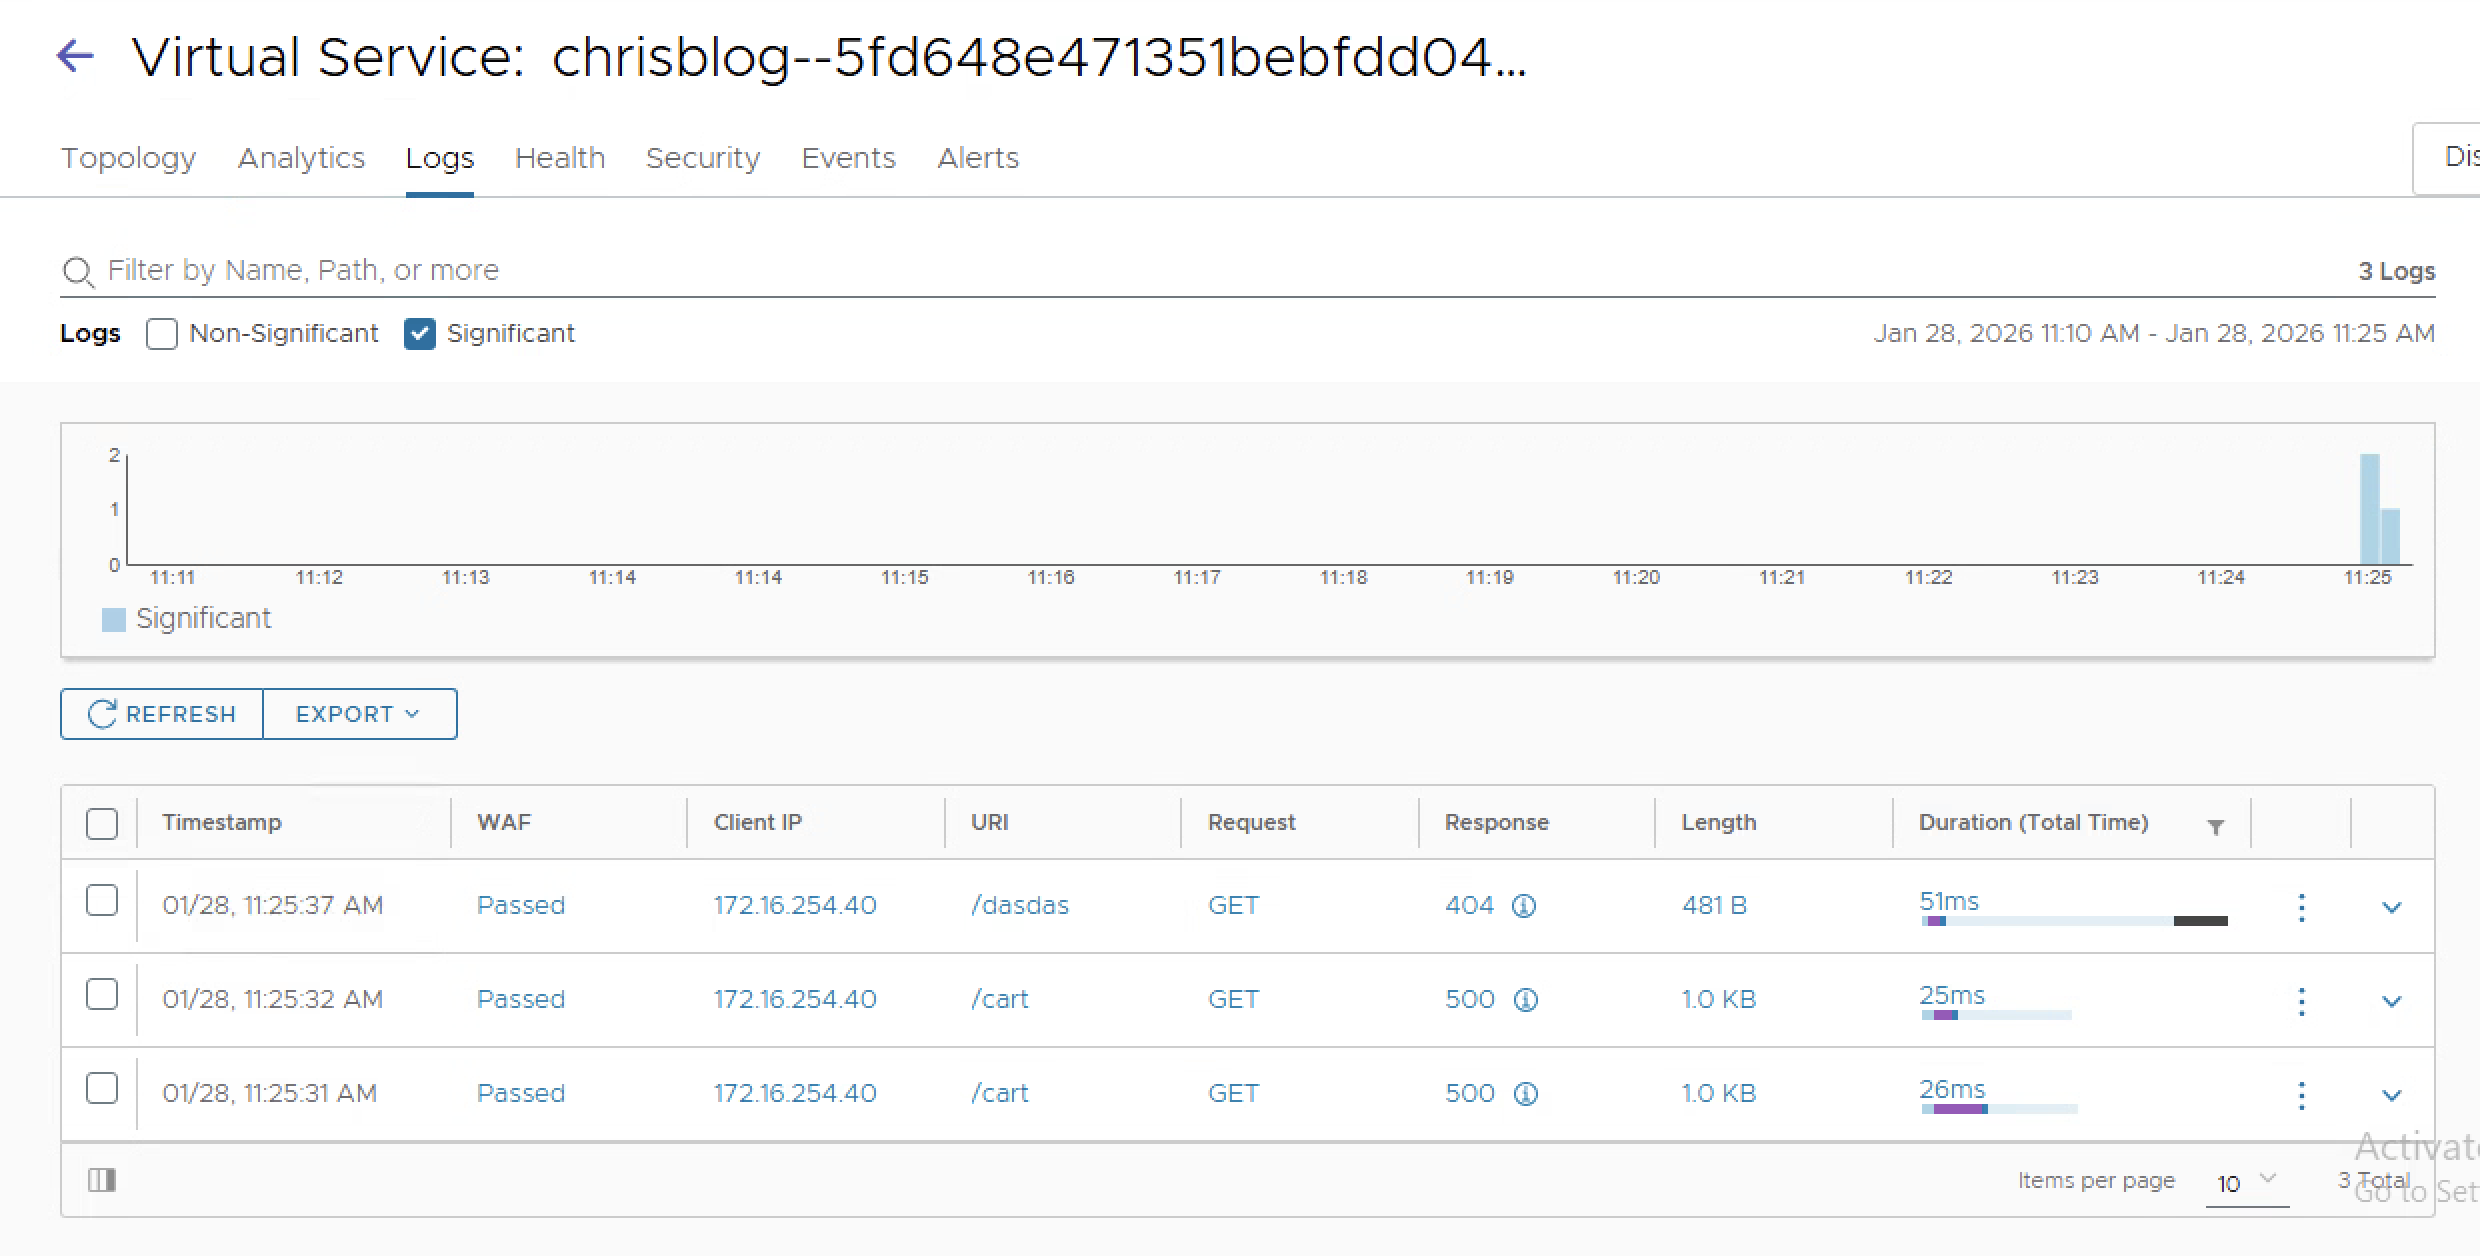
Task: Open three-dot menu for 11:25:31 AM row
Action: [x=2301, y=1095]
